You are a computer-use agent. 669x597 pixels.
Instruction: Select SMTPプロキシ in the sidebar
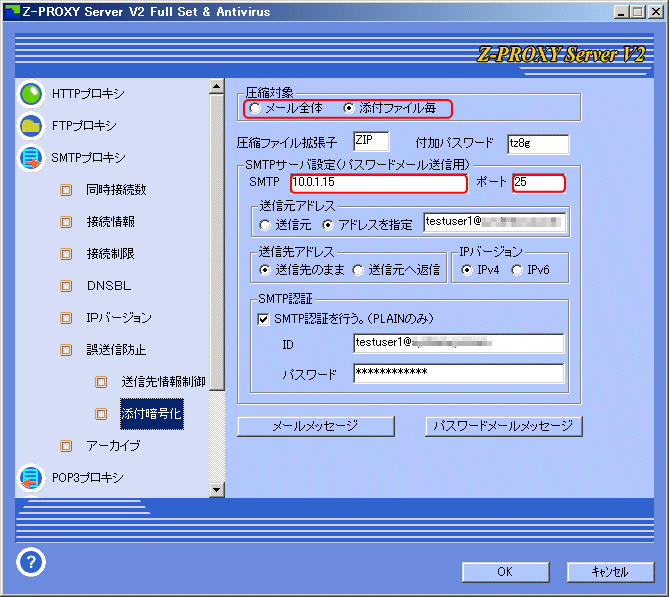[x=88, y=158]
